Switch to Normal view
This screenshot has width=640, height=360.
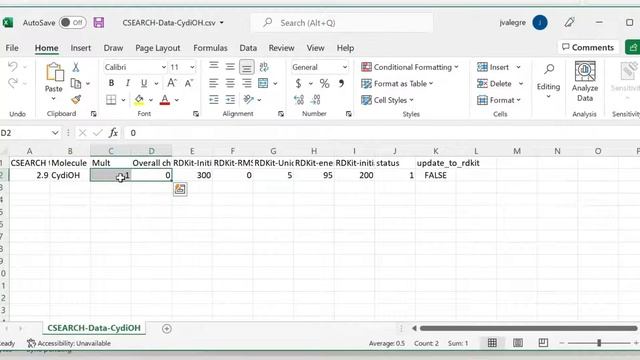(x=492, y=343)
